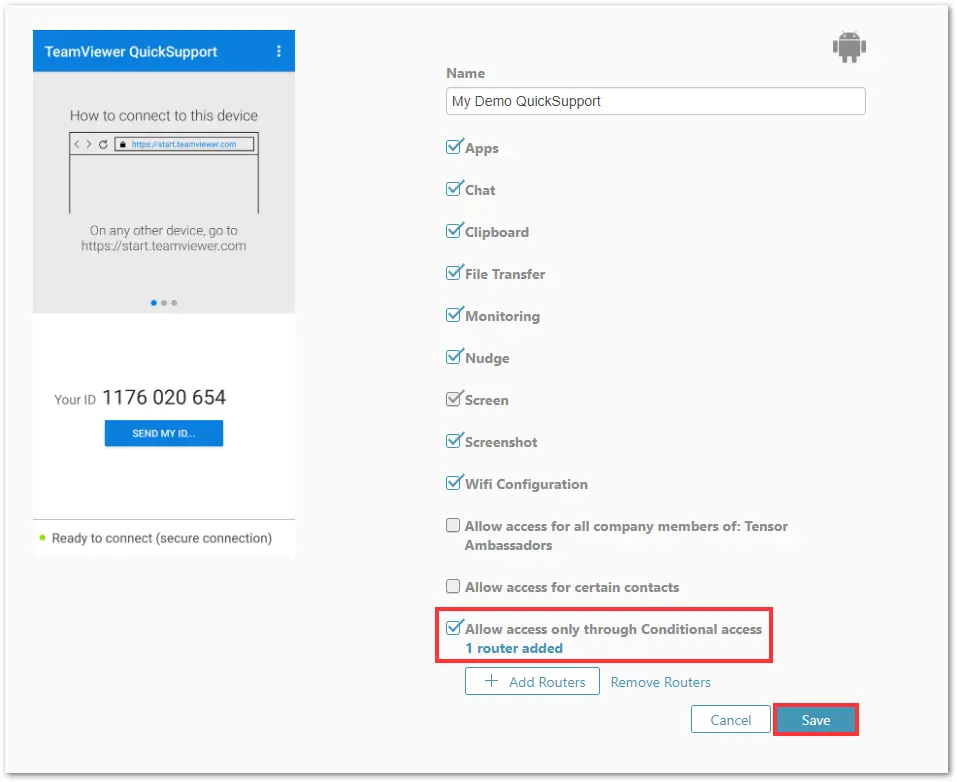This screenshot has width=957, height=782.
Task: Click the Android robot icon
Action: pos(849,46)
